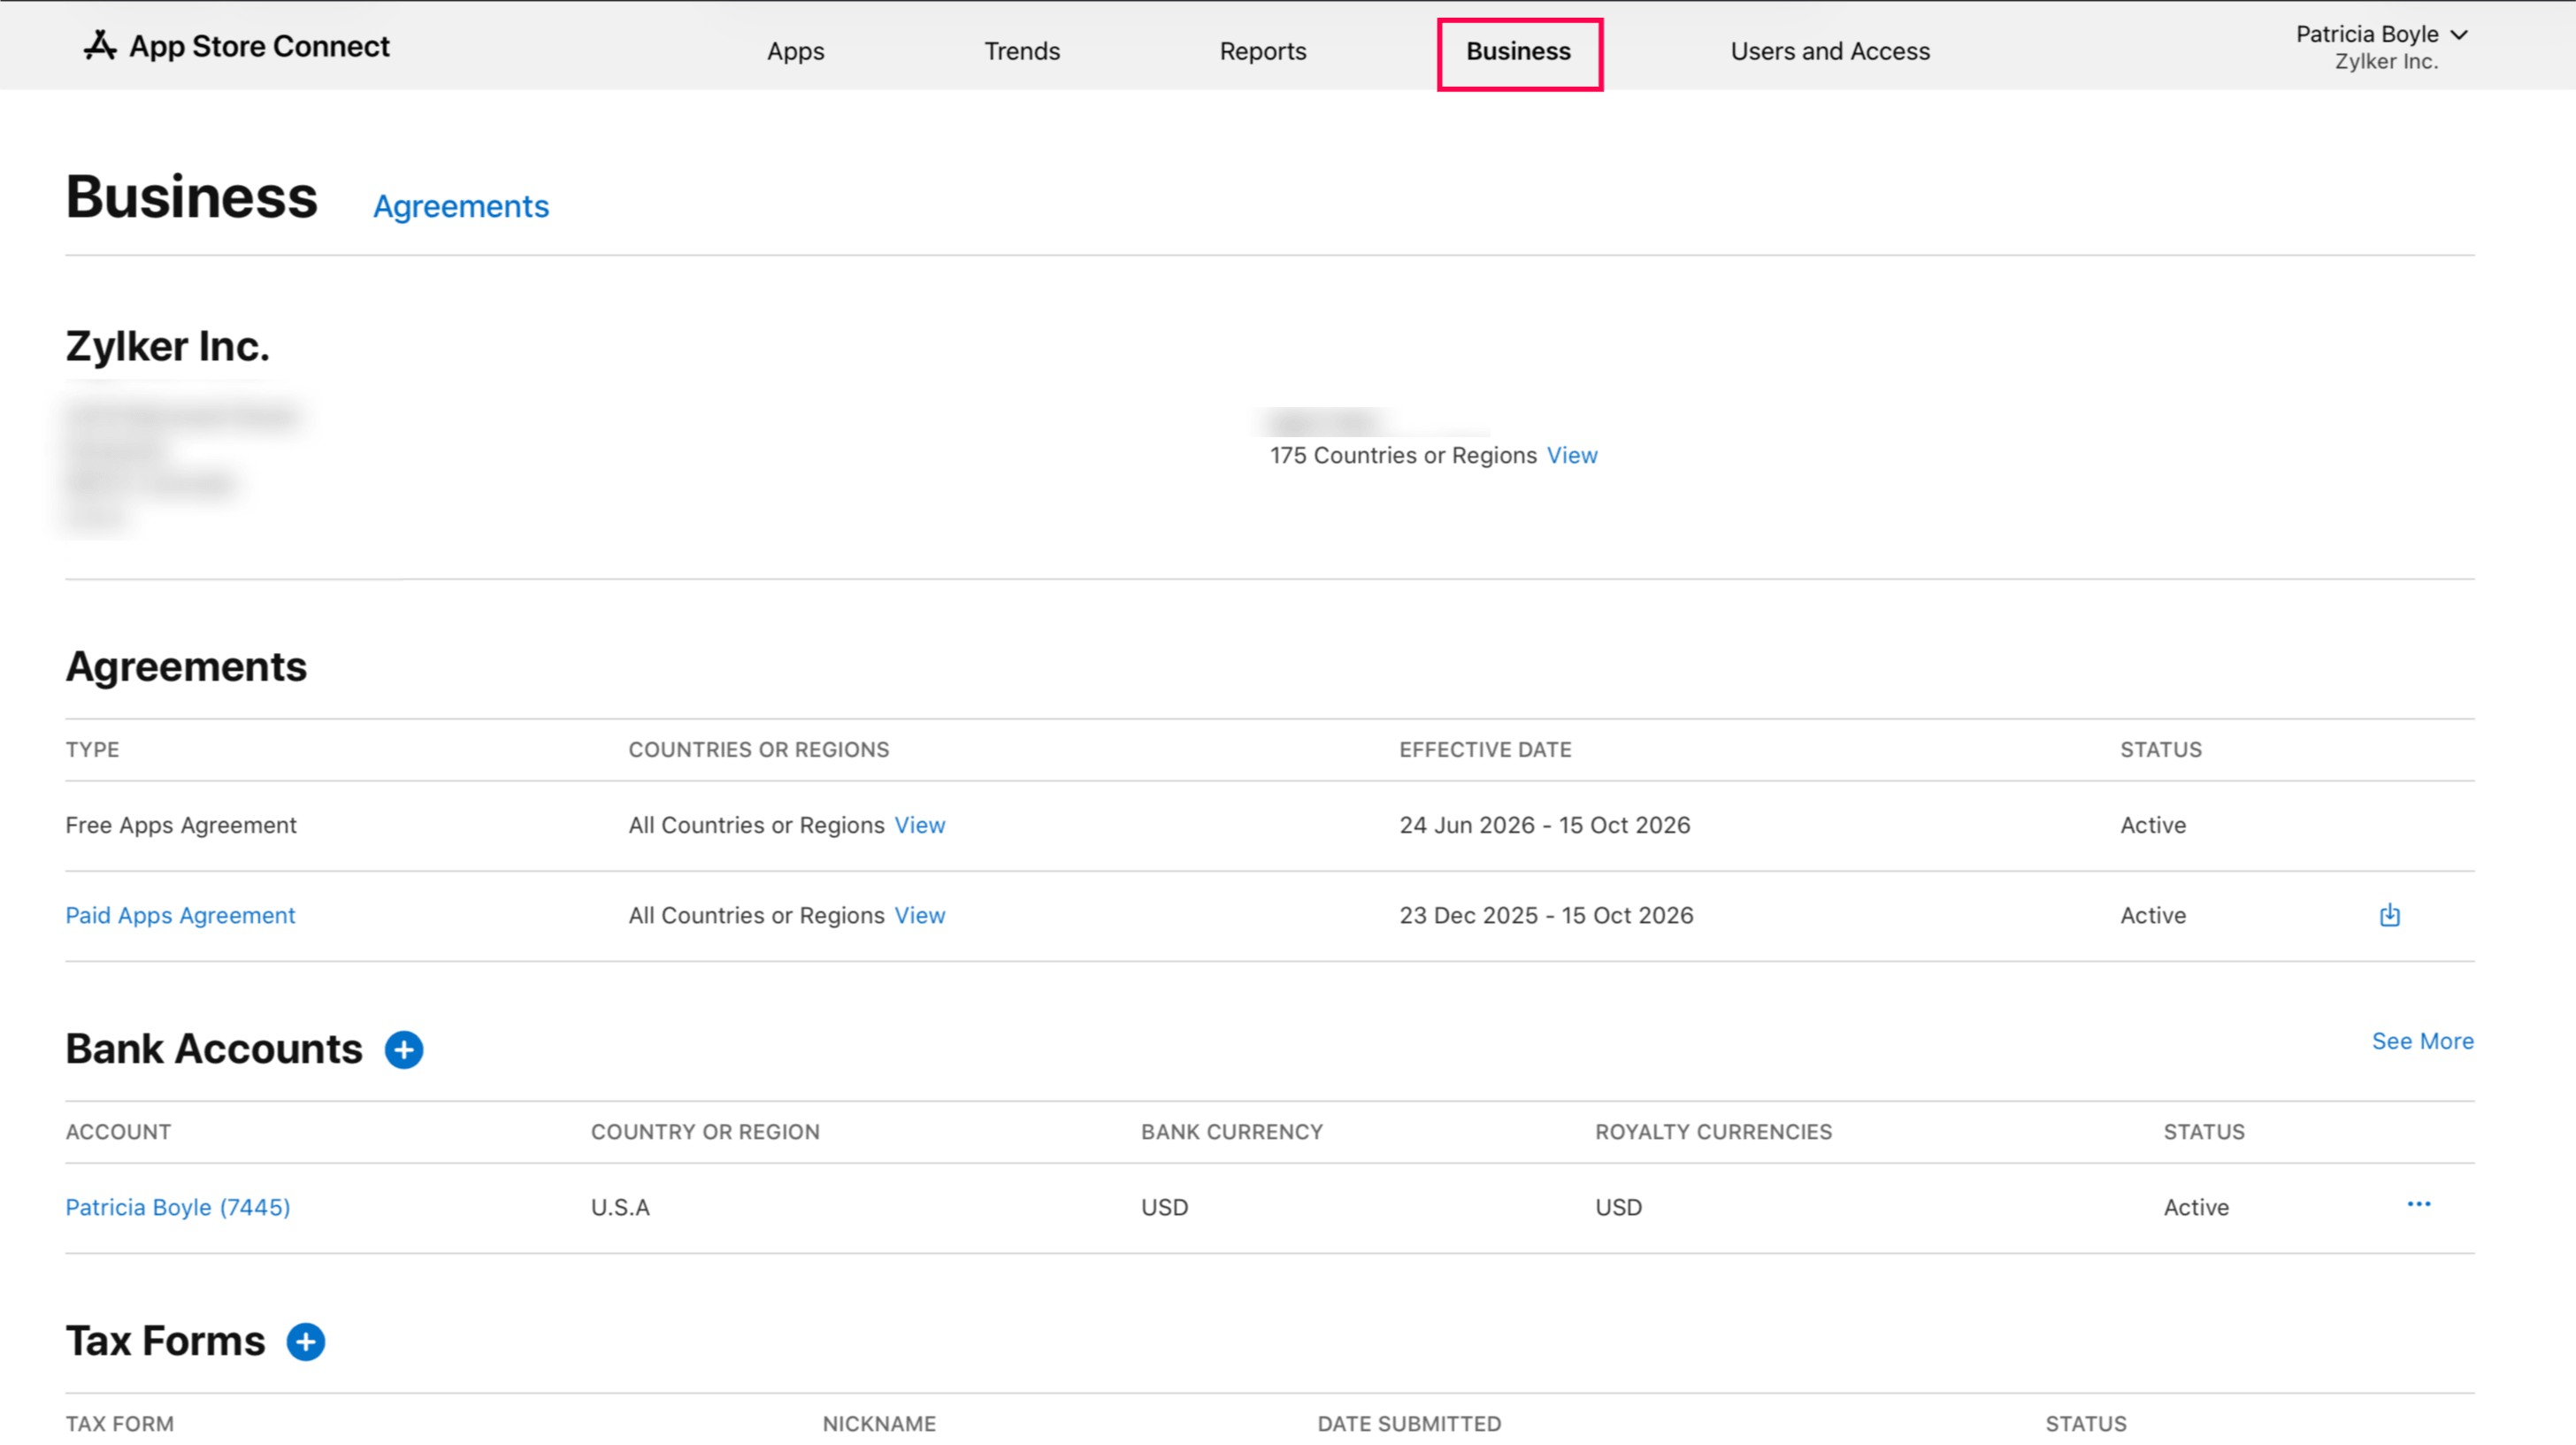Open more options for Patricia Boyle bank account
2576x1445 pixels.
click(2418, 1204)
